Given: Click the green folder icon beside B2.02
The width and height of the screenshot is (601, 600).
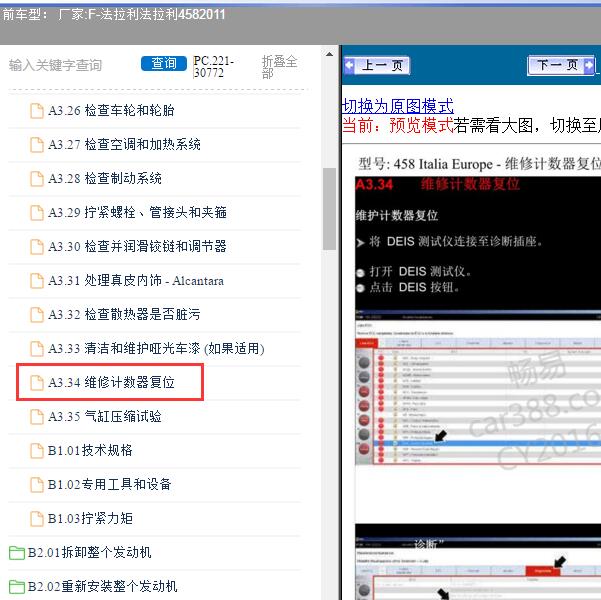Looking at the screenshot, I should (16, 587).
